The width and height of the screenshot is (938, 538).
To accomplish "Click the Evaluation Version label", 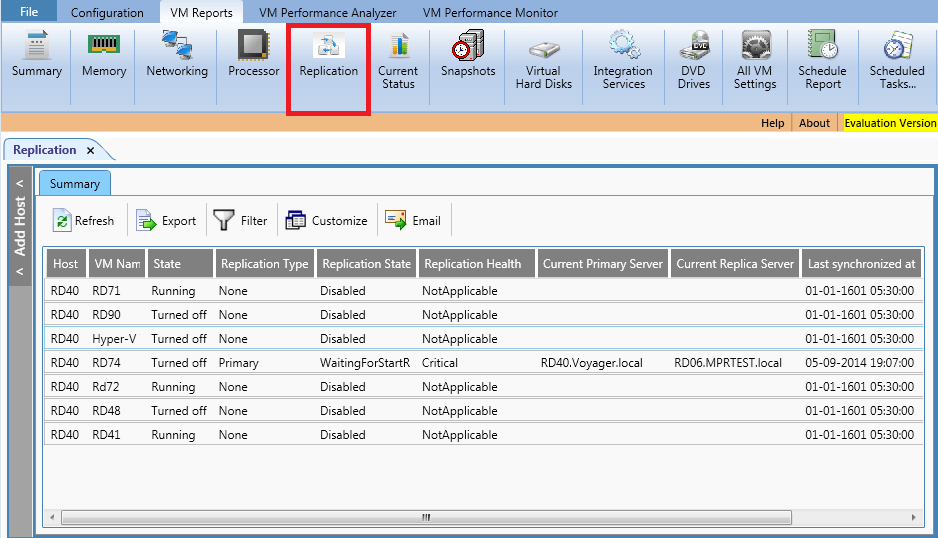I will click(890, 123).
